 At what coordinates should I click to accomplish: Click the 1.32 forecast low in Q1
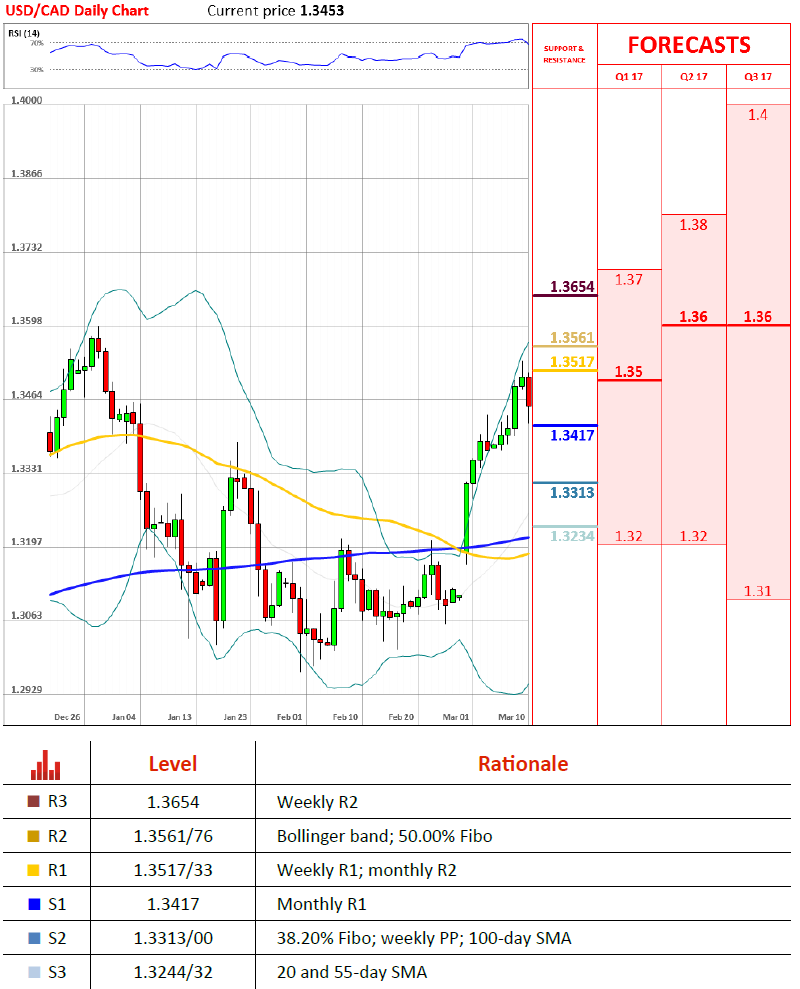pos(629,536)
